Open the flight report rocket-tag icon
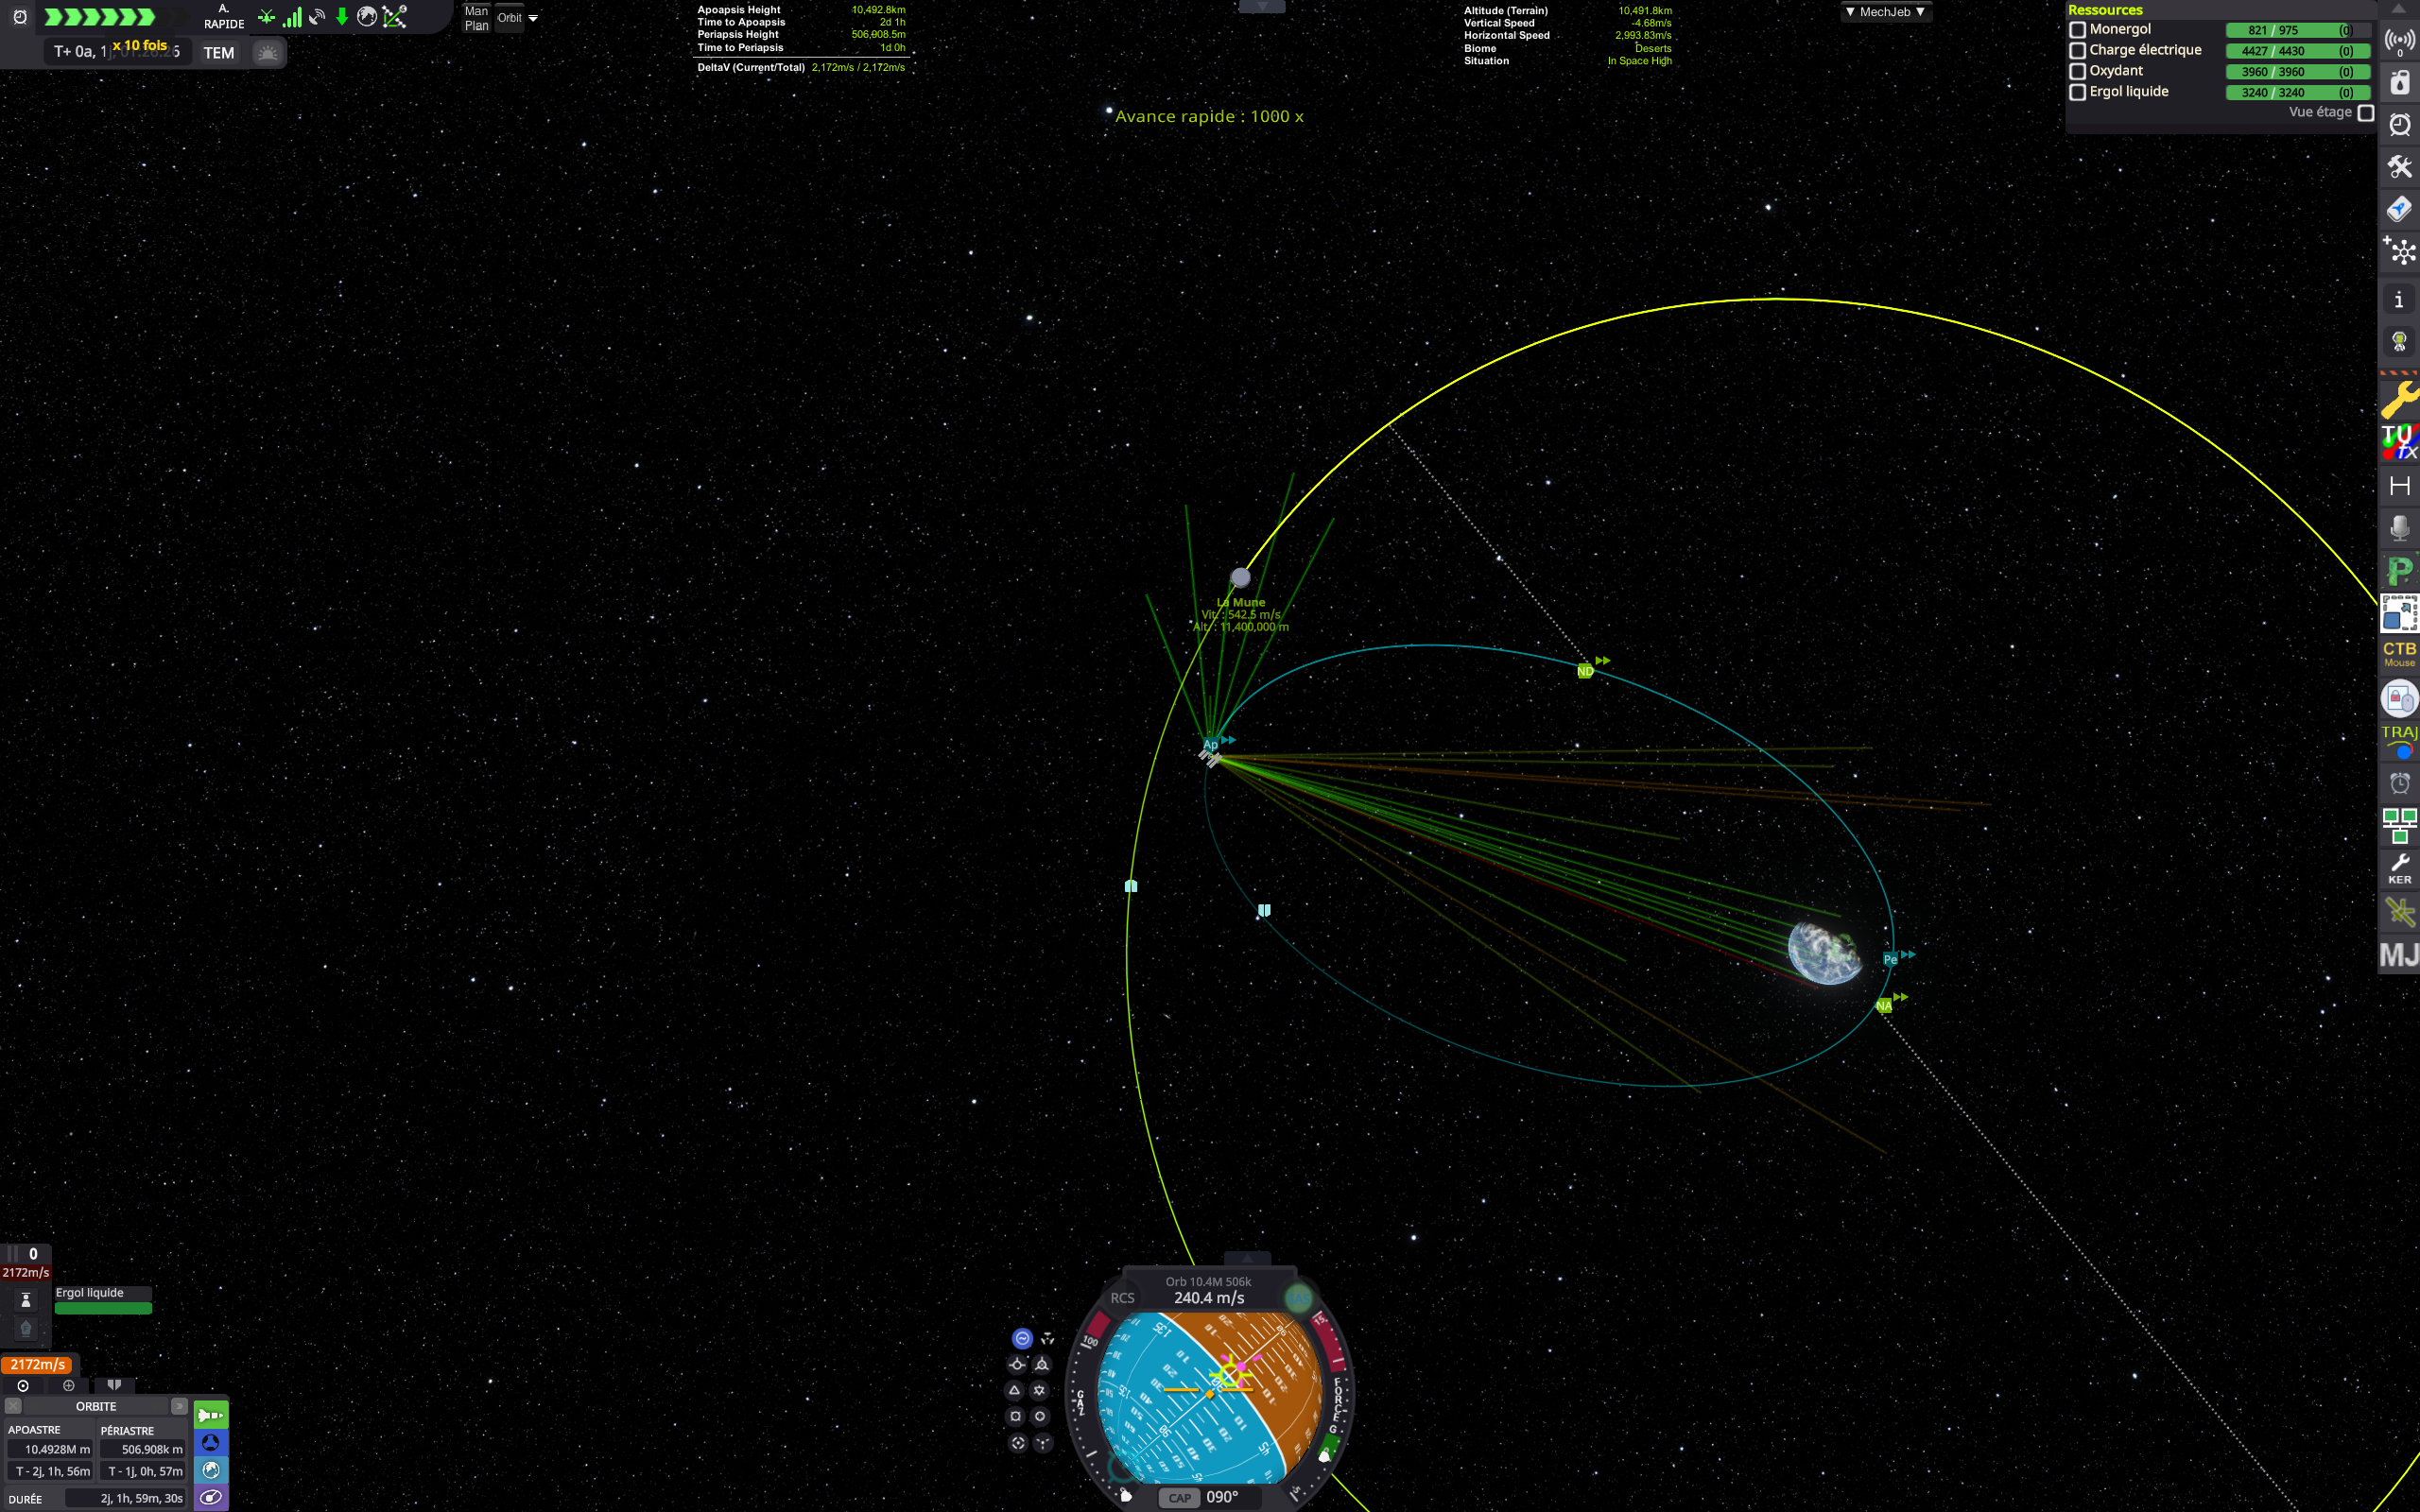Image resolution: width=2420 pixels, height=1512 pixels. click(x=2399, y=209)
